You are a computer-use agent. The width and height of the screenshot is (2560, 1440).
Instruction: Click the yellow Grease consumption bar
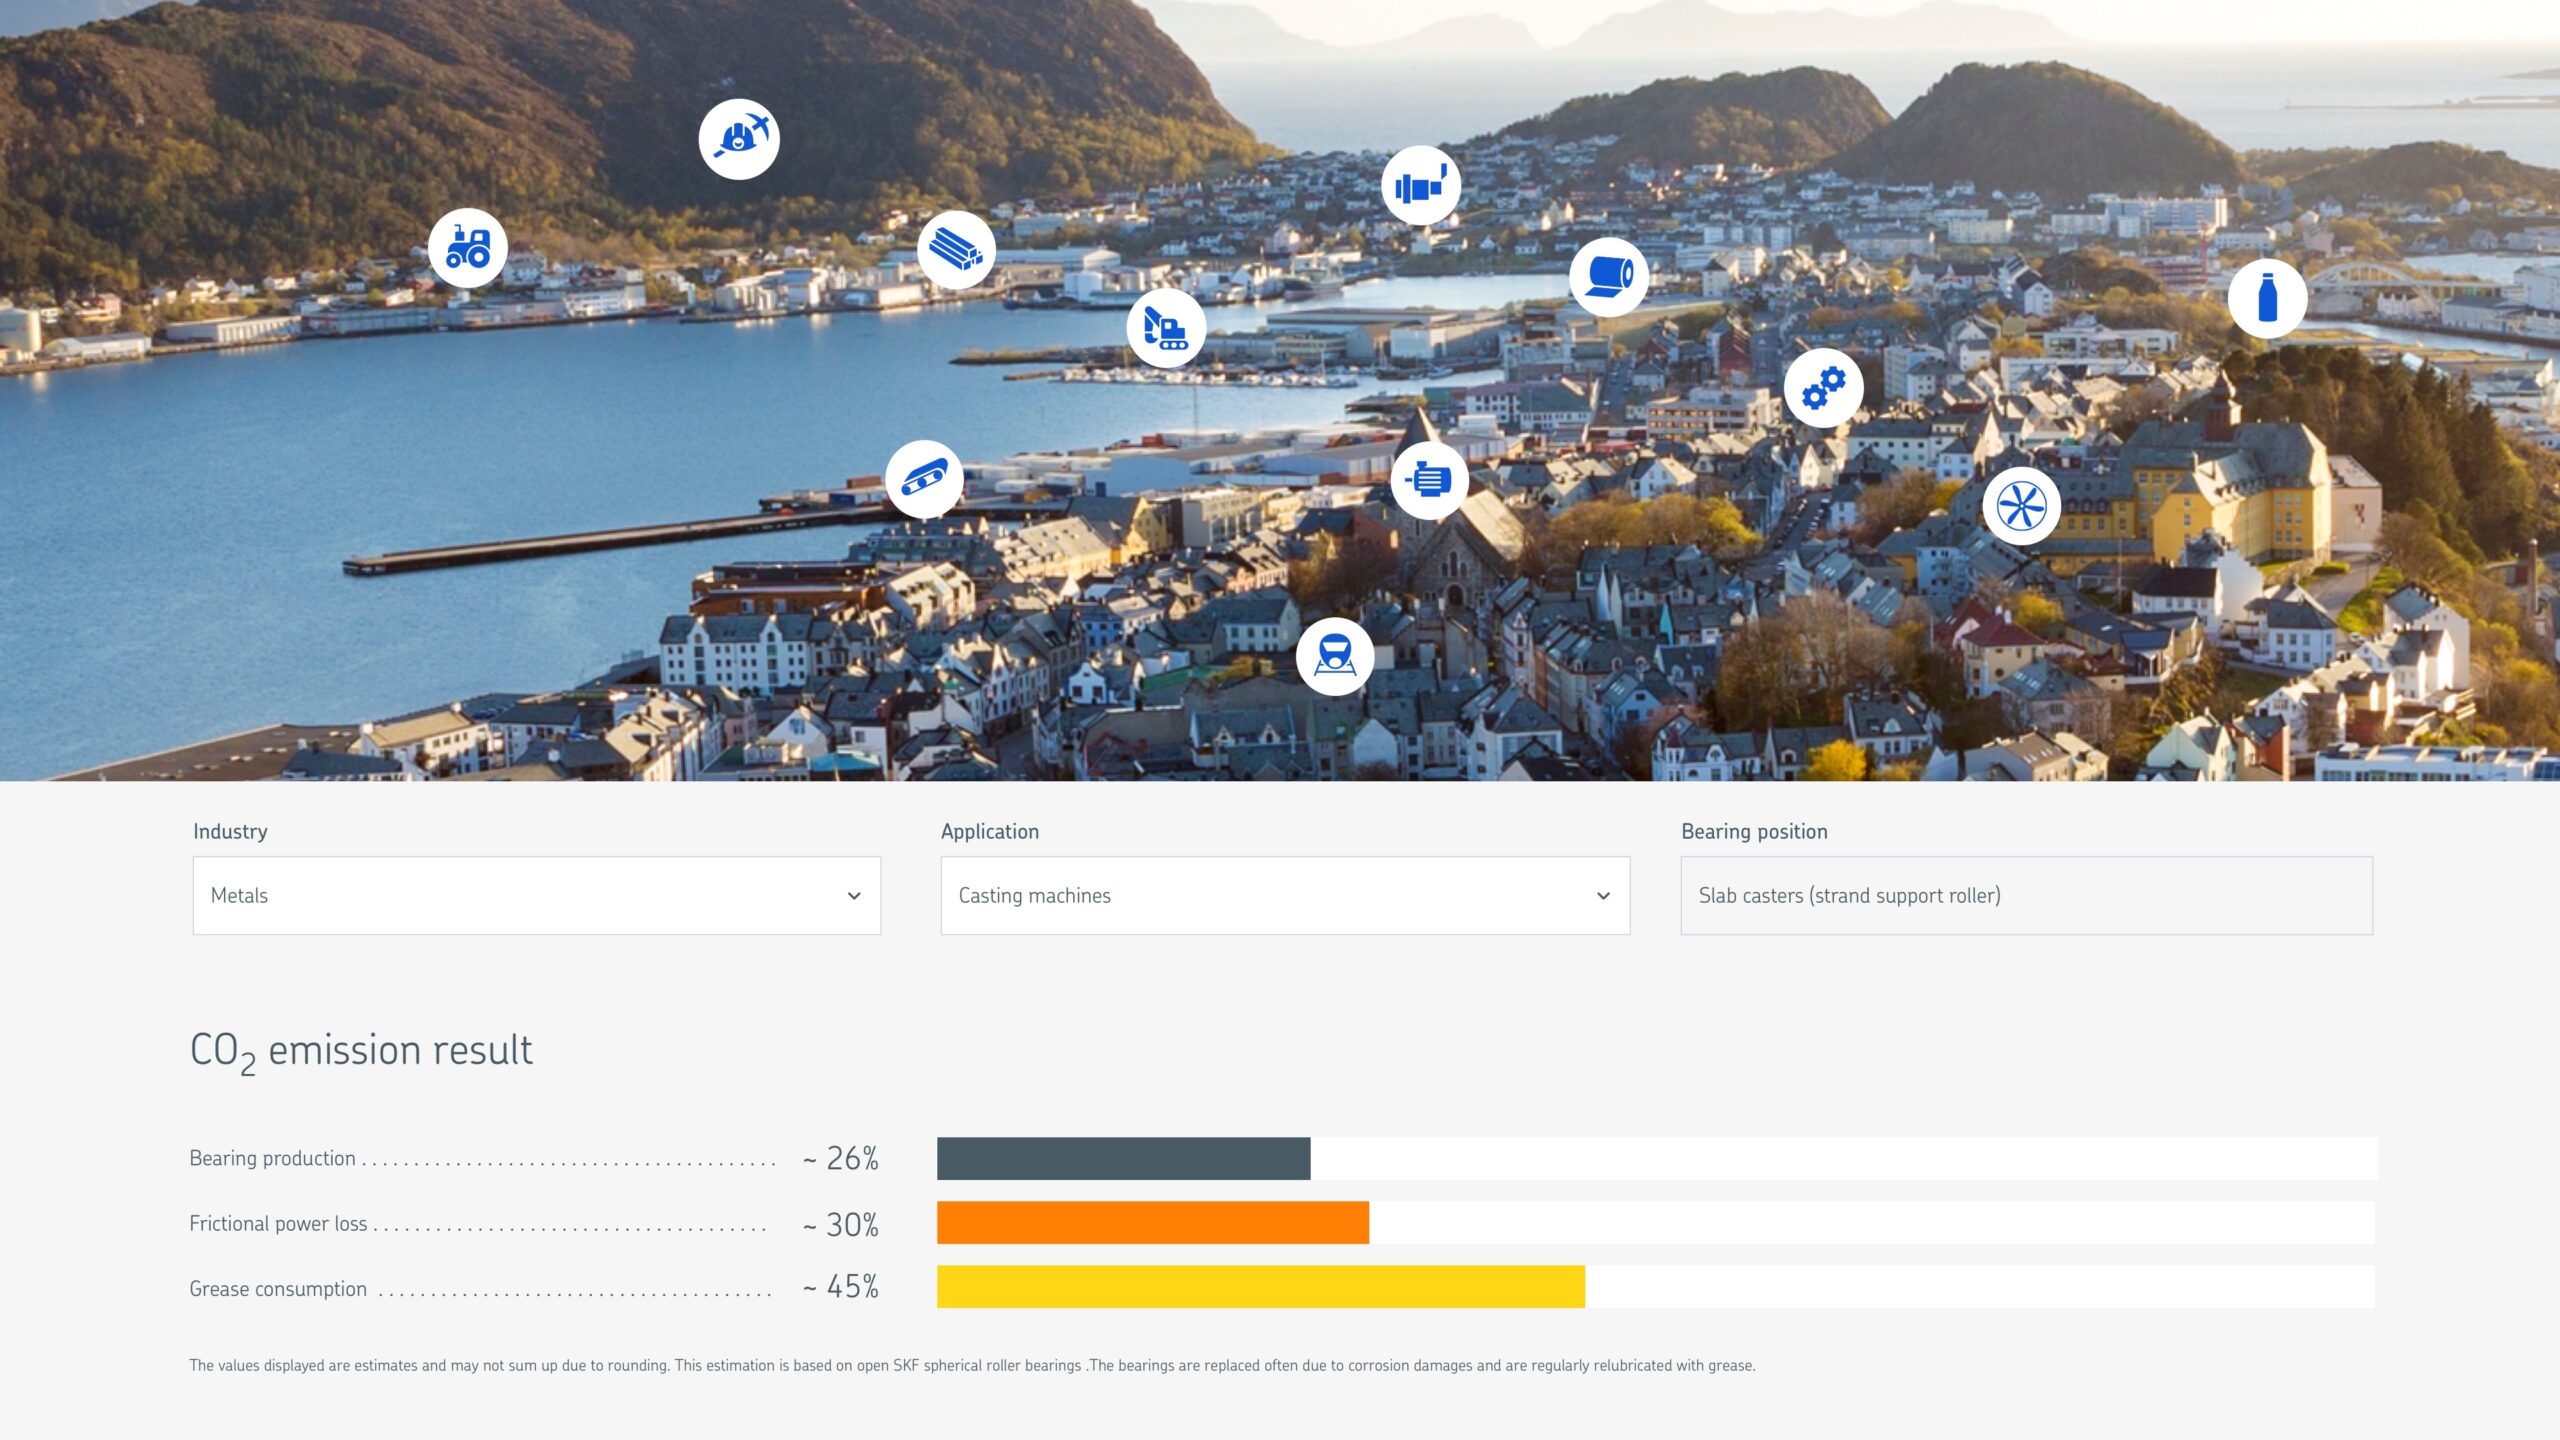click(1260, 1287)
